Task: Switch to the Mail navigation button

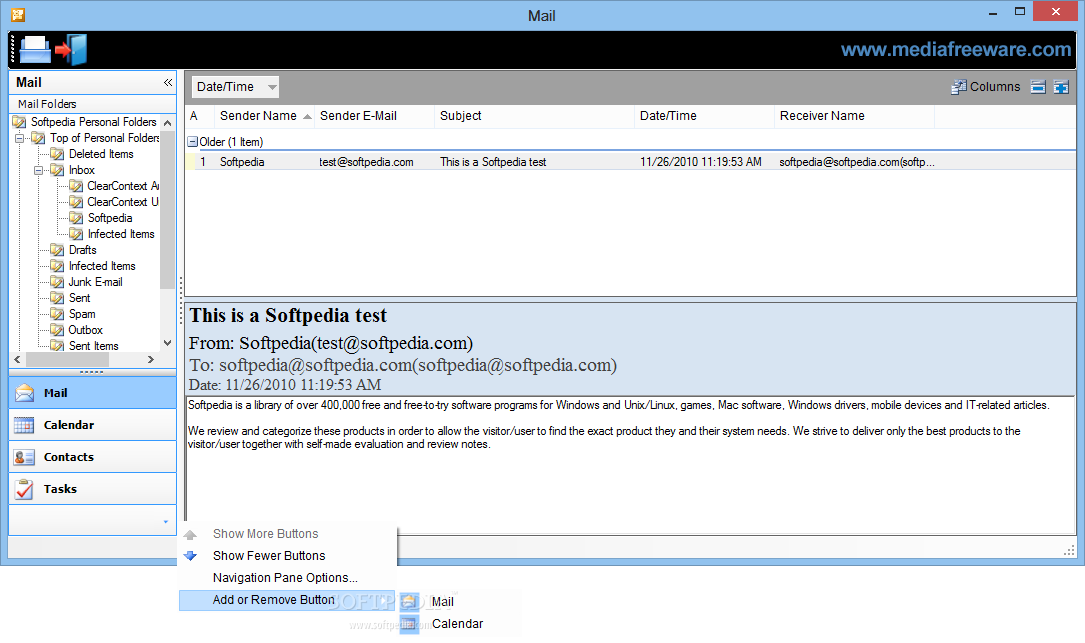Action: [93, 392]
